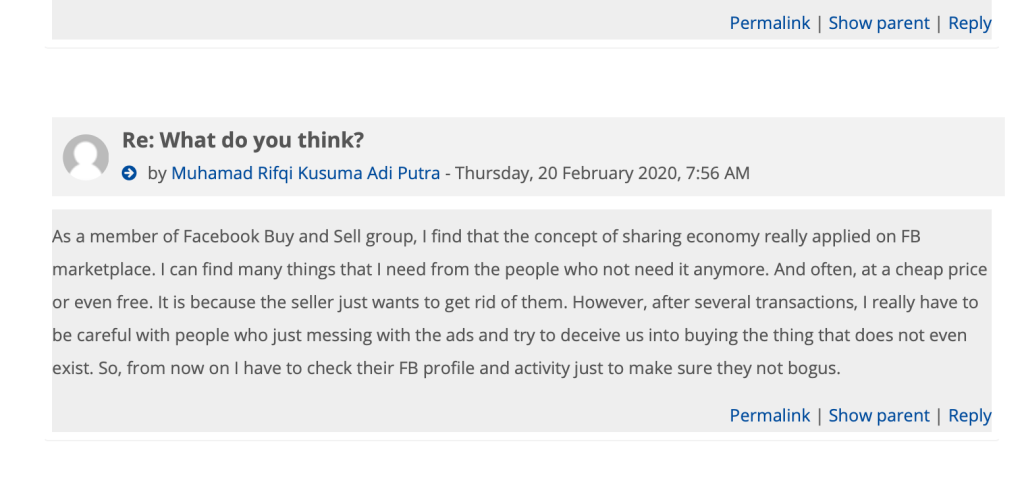Show parent of Muhamad Rifqi's post
This screenshot has width=1022, height=490.
click(x=879, y=415)
